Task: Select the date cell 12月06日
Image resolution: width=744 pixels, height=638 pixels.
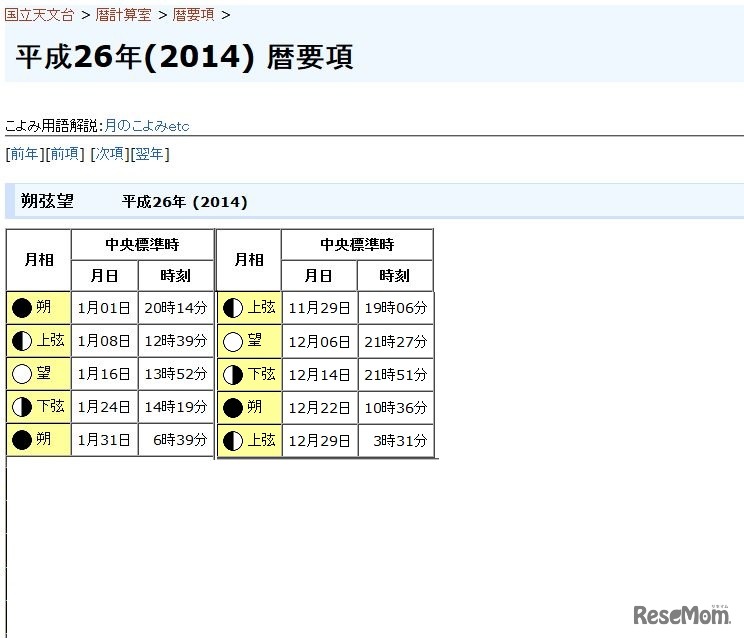Action: pyautogui.click(x=320, y=342)
